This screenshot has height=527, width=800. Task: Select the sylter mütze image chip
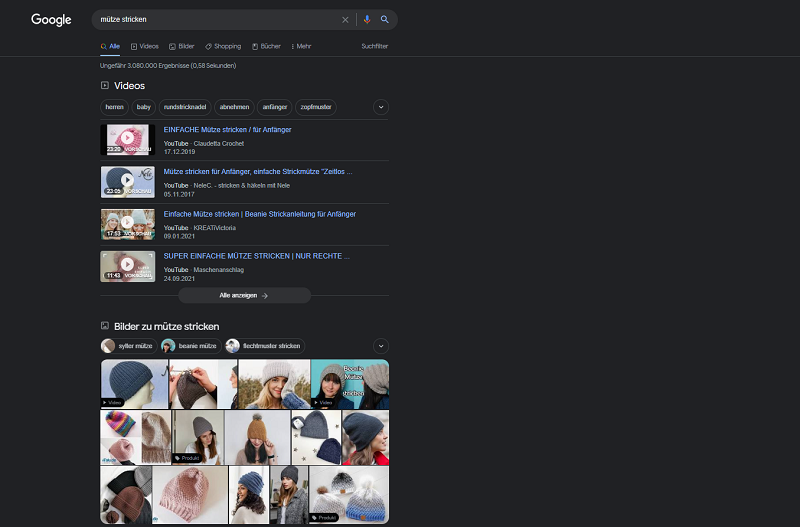coord(129,346)
